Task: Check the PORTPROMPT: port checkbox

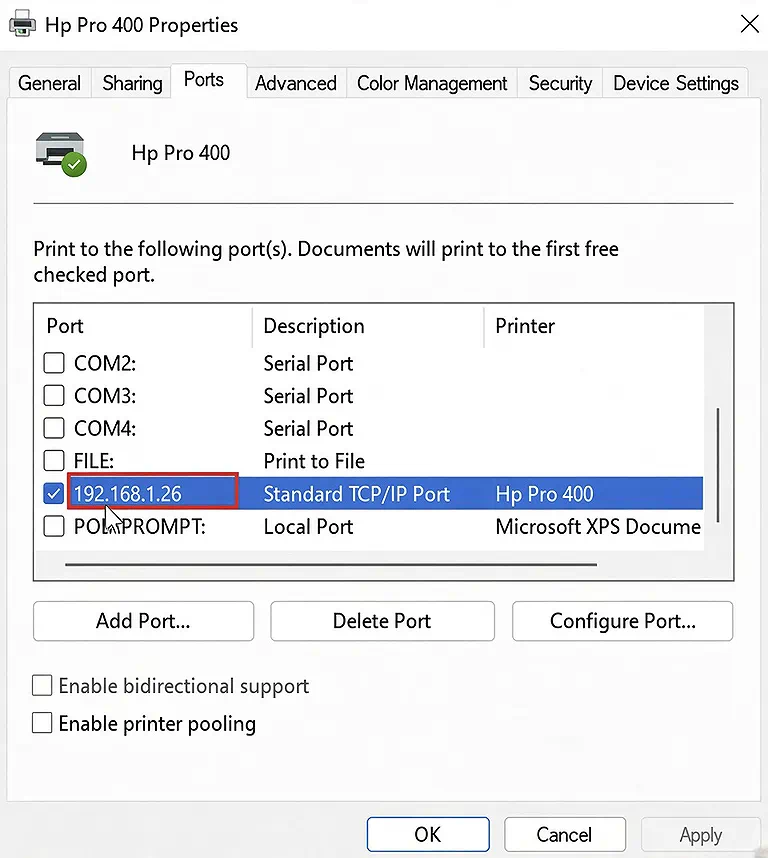Action: point(54,526)
